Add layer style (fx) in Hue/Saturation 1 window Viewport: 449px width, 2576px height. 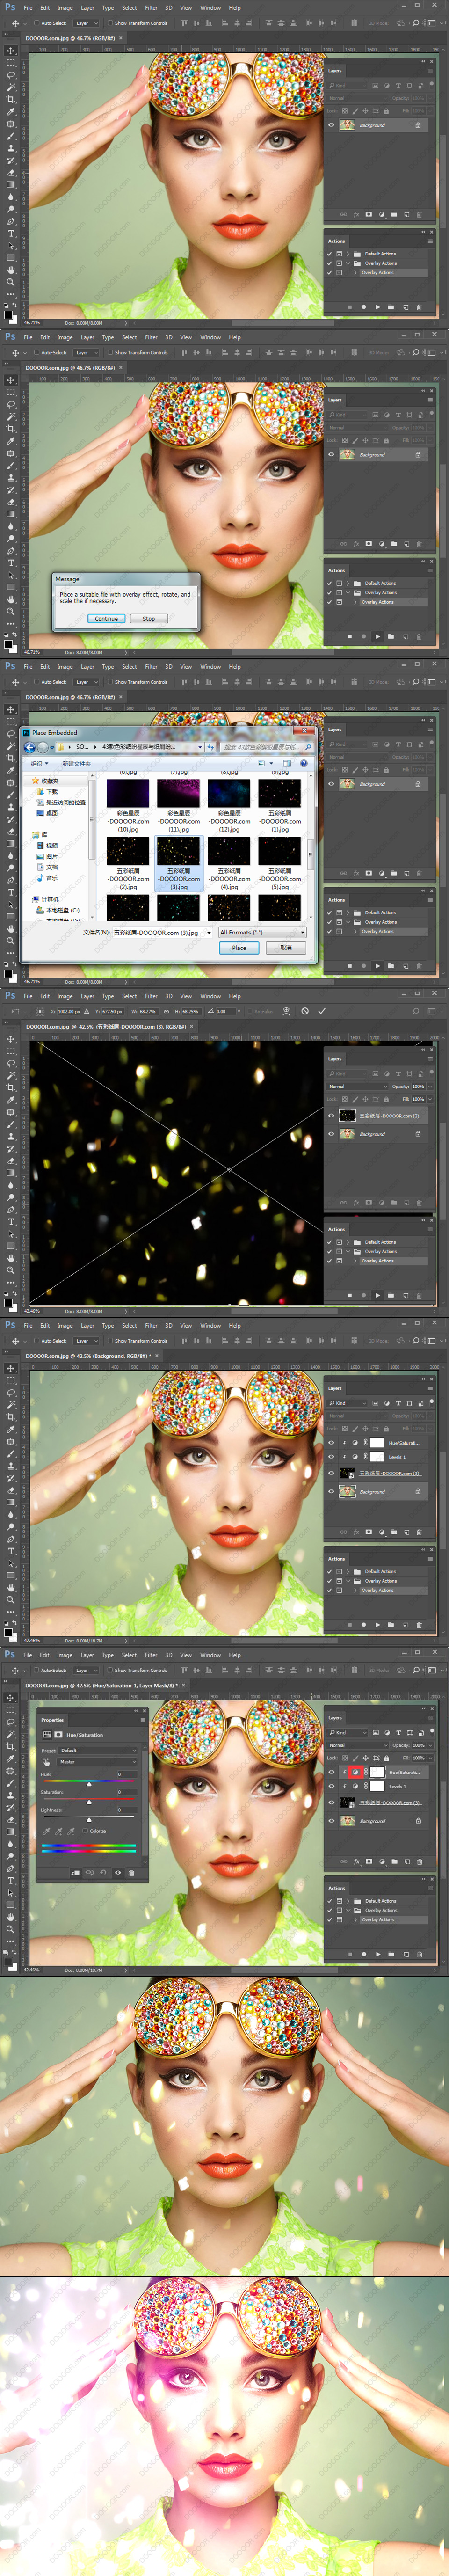coord(356,1862)
